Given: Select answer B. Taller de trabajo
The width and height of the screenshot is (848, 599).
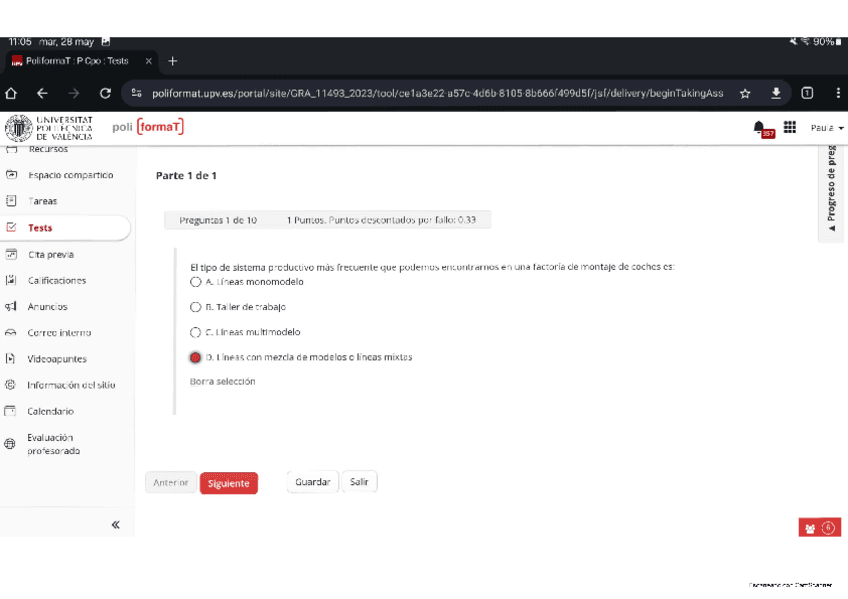Looking at the screenshot, I should 195,307.
